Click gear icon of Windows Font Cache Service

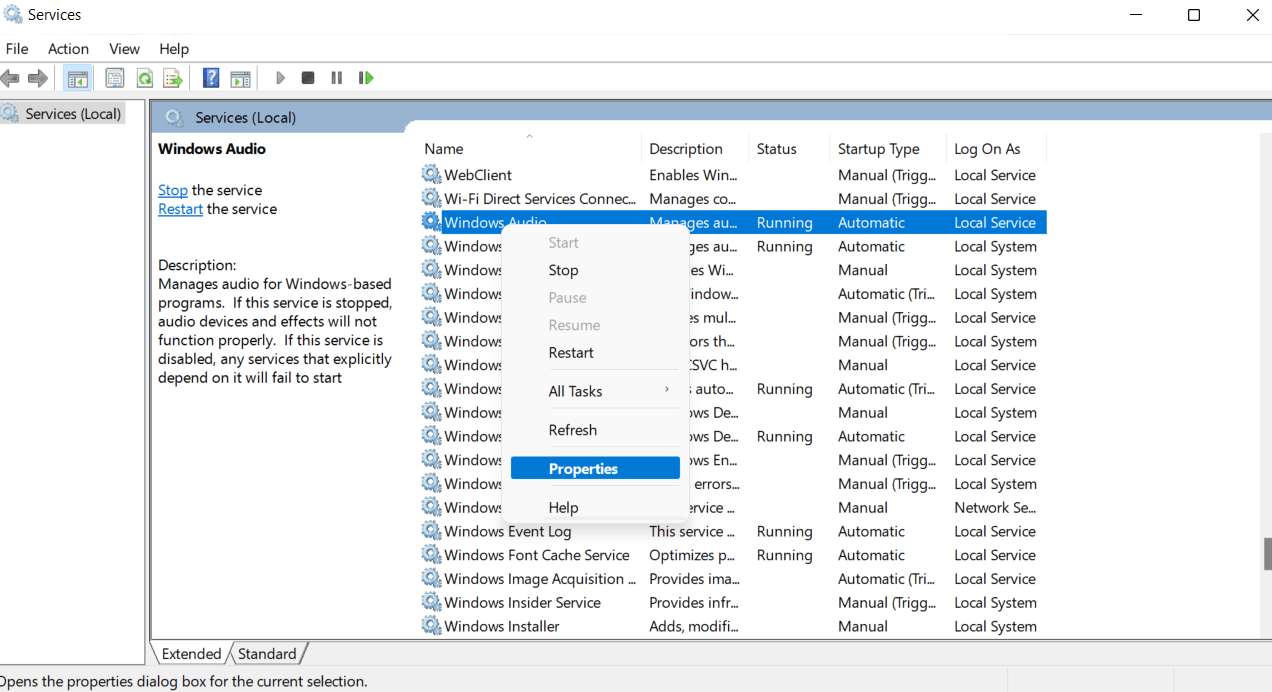point(431,555)
